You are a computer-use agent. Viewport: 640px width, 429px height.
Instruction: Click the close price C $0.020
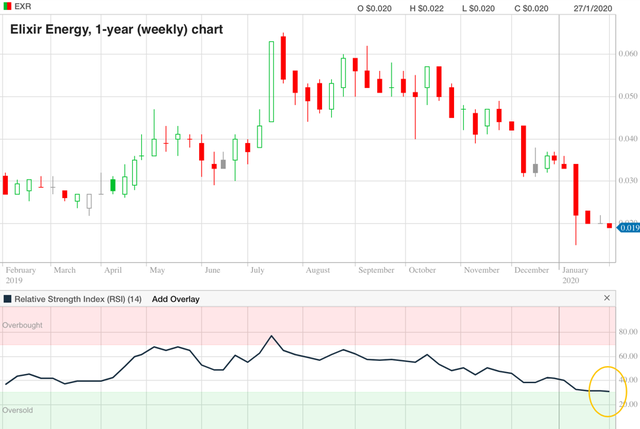point(531,9)
